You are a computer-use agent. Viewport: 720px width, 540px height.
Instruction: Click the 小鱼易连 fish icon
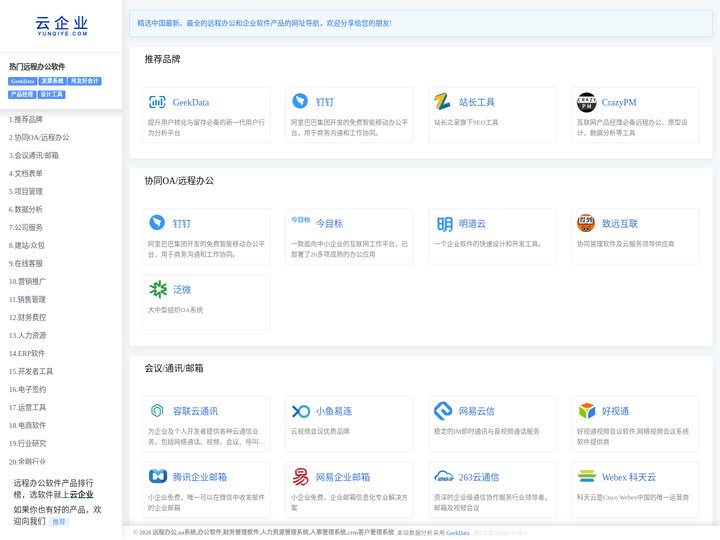coord(301,411)
